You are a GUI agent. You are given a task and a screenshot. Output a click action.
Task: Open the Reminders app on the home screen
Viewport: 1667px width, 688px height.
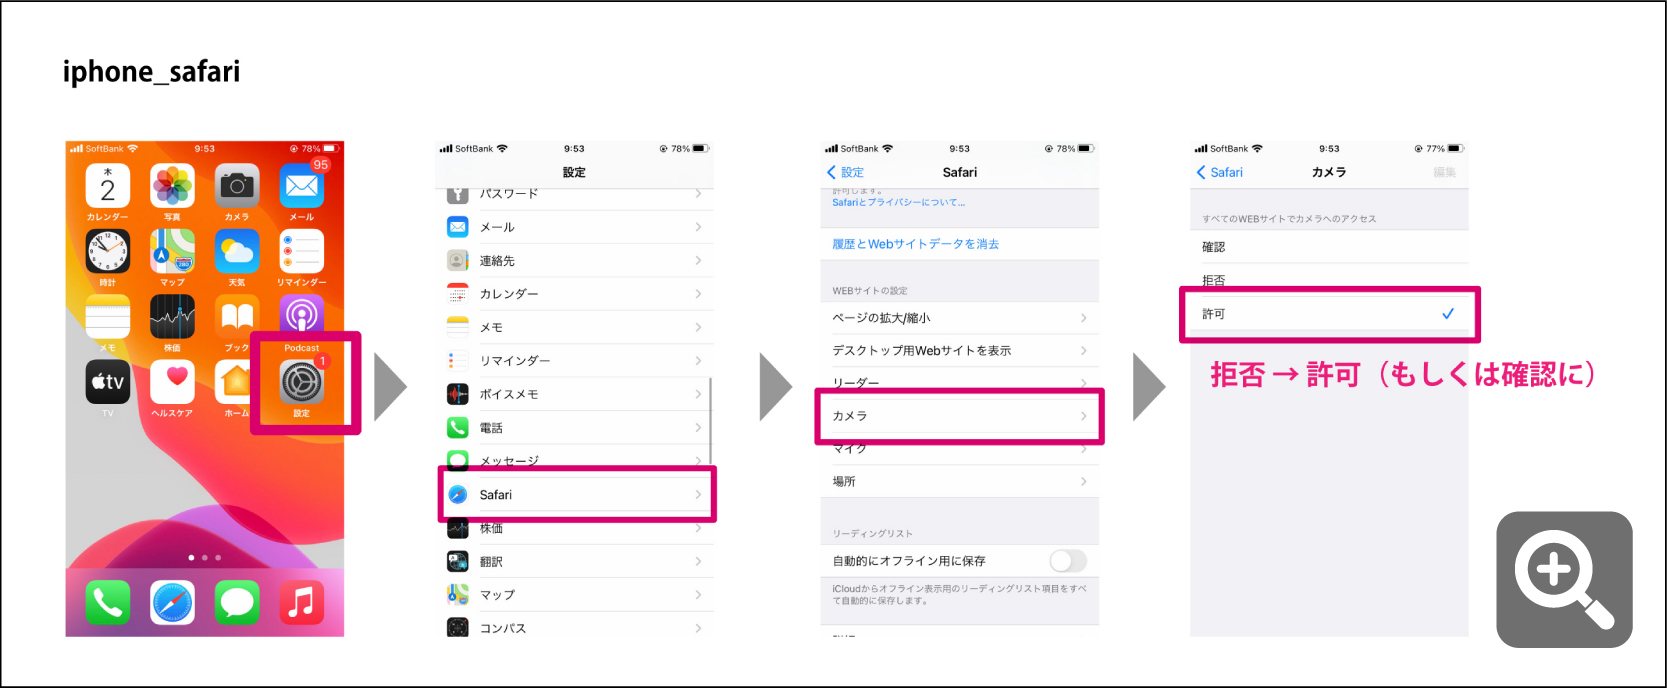pos(302,251)
